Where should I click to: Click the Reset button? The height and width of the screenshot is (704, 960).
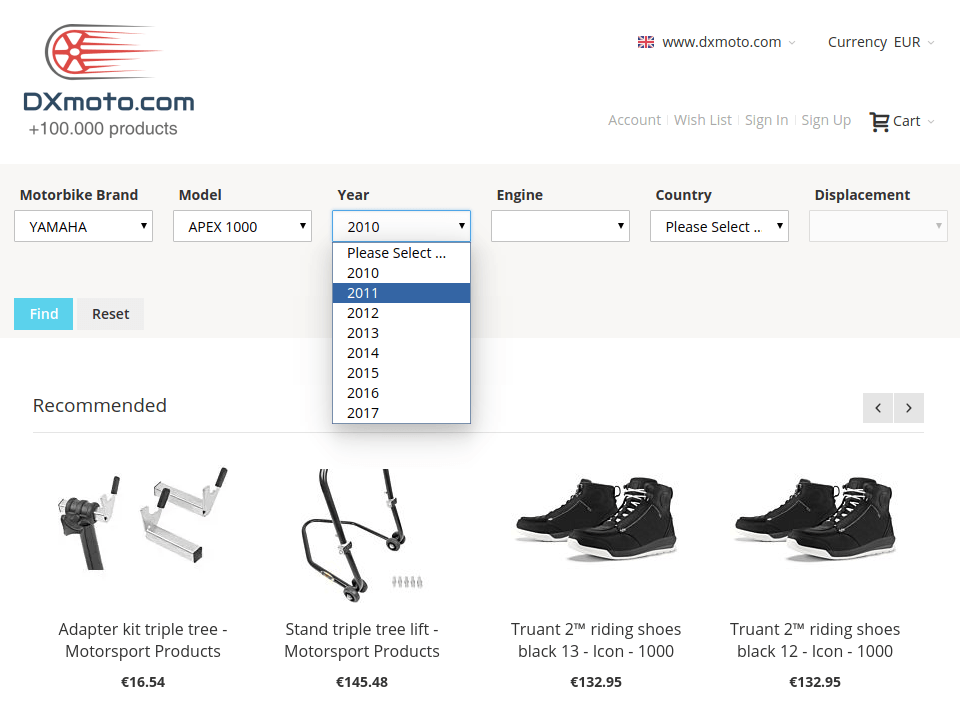coord(111,314)
